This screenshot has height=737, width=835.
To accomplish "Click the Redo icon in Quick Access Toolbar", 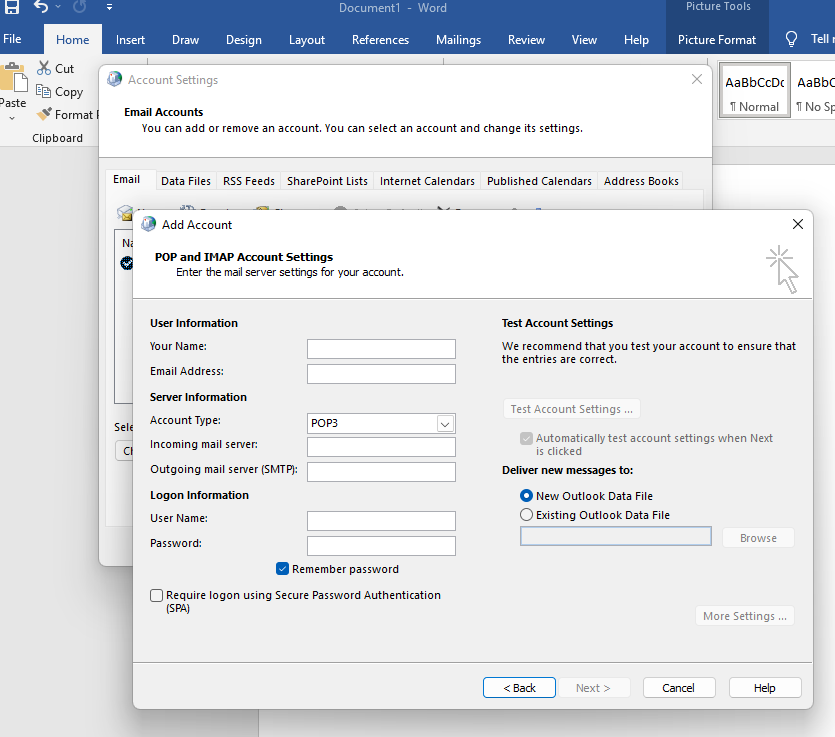I will pos(79,6).
